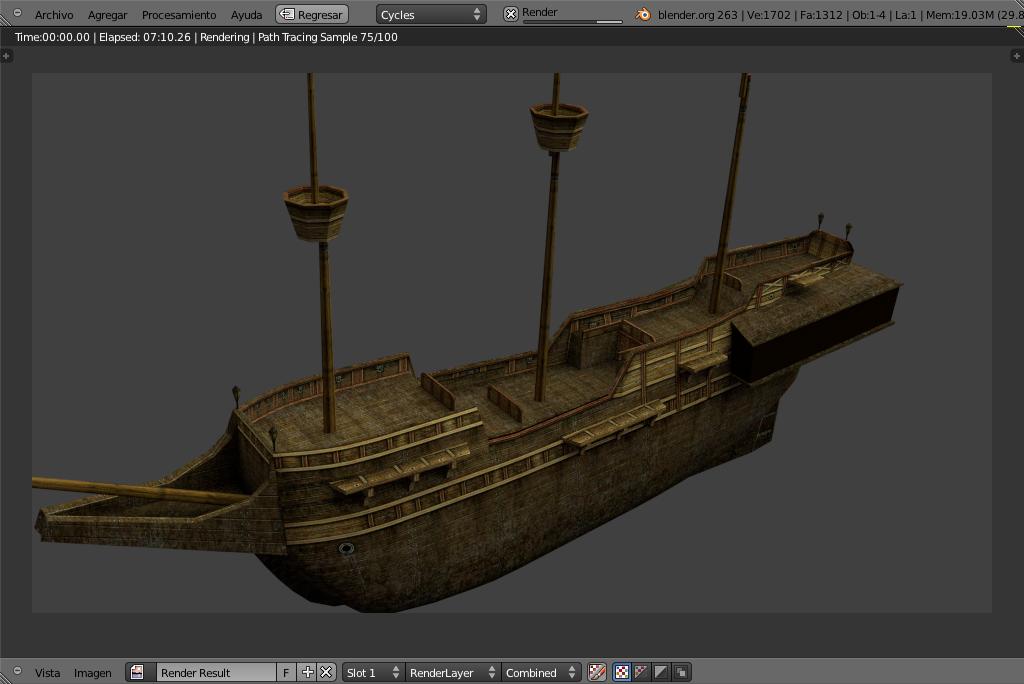This screenshot has height=684, width=1024.
Task: Open the Combined pass dropdown
Action: point(541,673)
